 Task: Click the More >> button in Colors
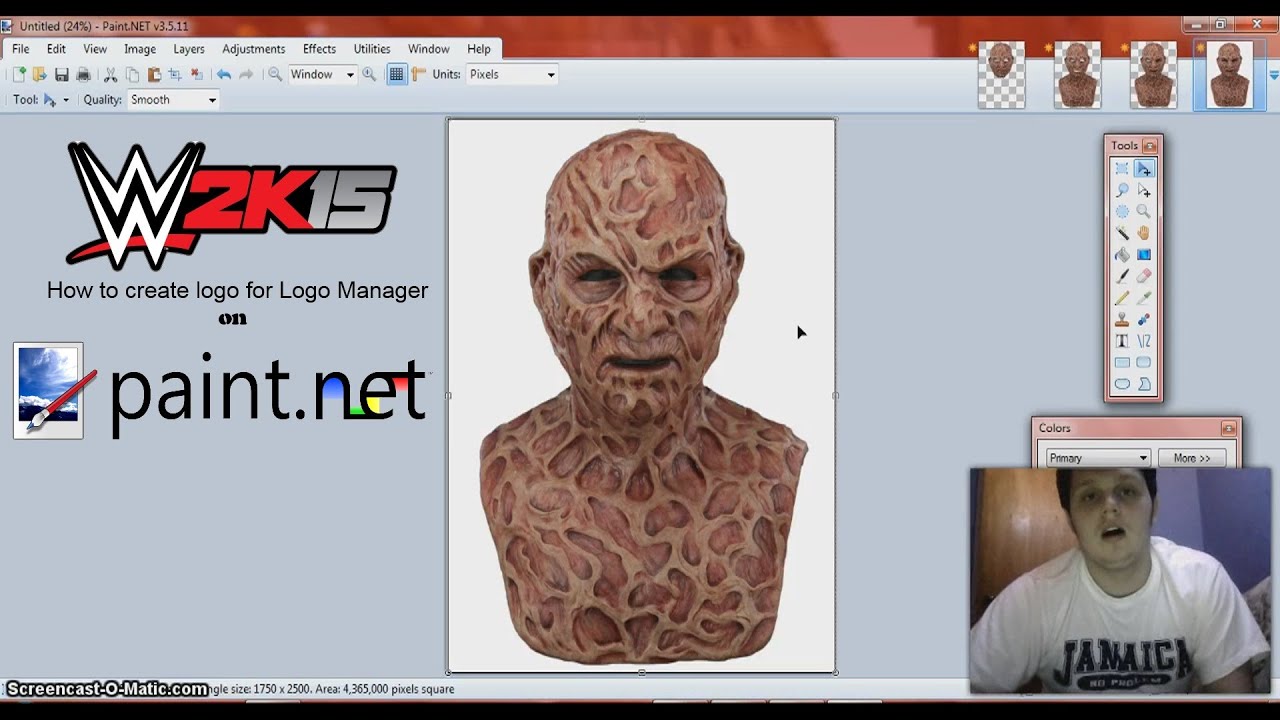[1192, 458]
